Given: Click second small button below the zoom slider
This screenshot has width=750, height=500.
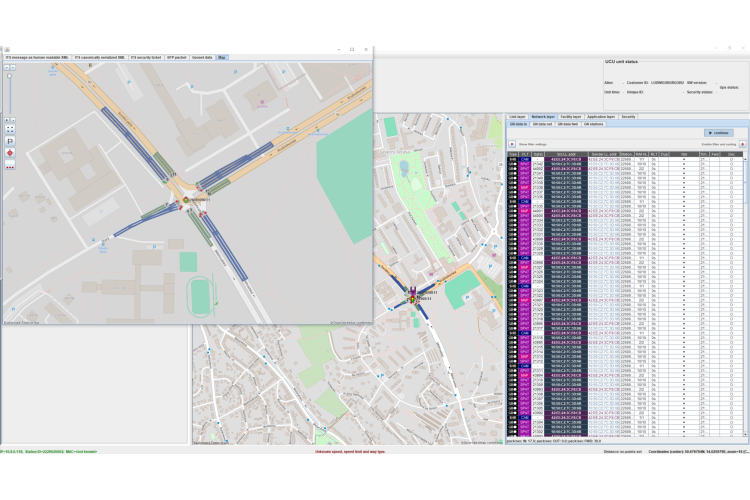Looking at the screenshot, I should click(13, 120).
